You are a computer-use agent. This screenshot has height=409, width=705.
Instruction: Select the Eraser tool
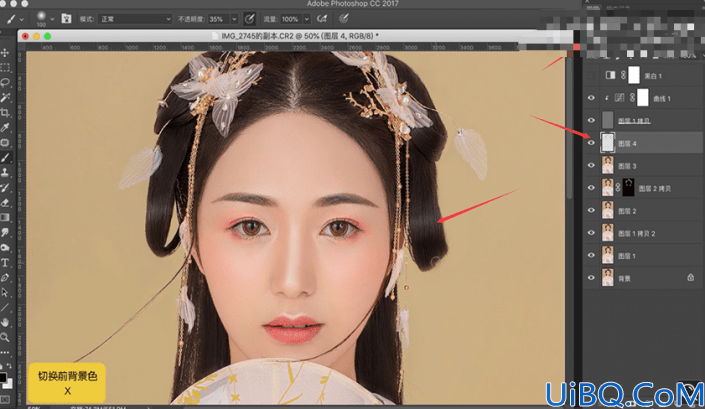[5, 202]
